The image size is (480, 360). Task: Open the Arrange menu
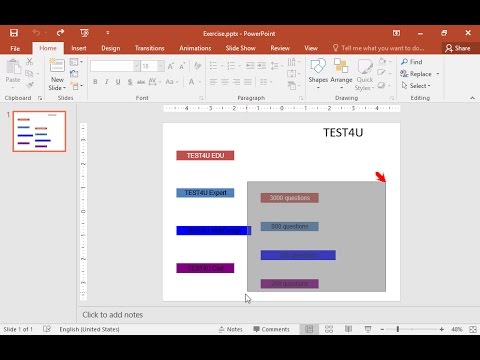(x=341, y=73)
